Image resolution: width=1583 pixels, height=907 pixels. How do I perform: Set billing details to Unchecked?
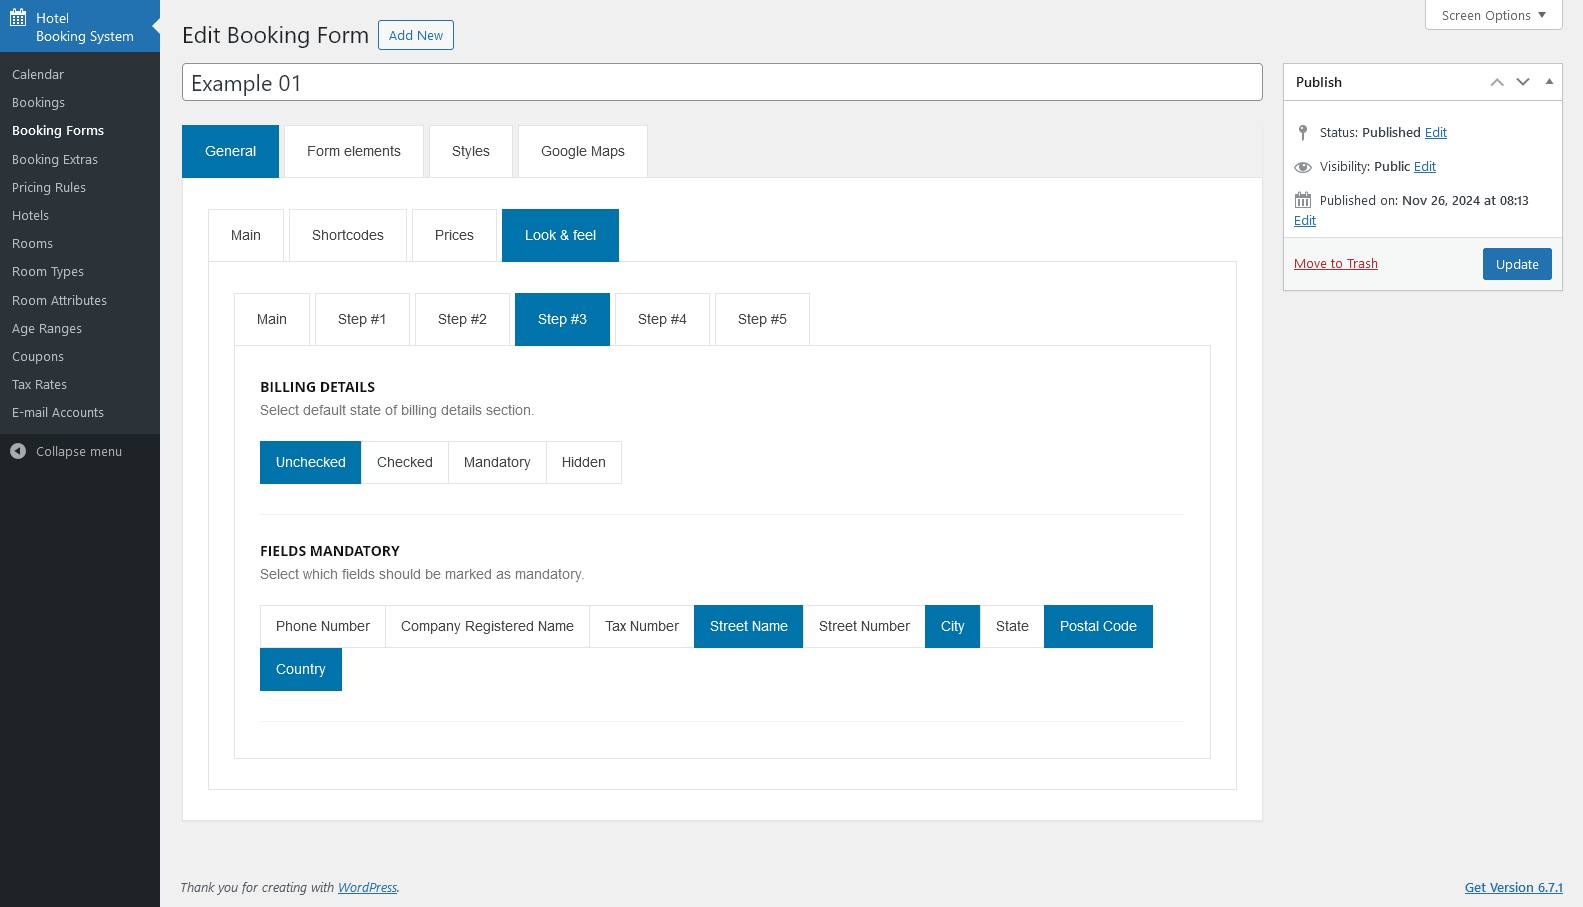(x=310, y=462)
